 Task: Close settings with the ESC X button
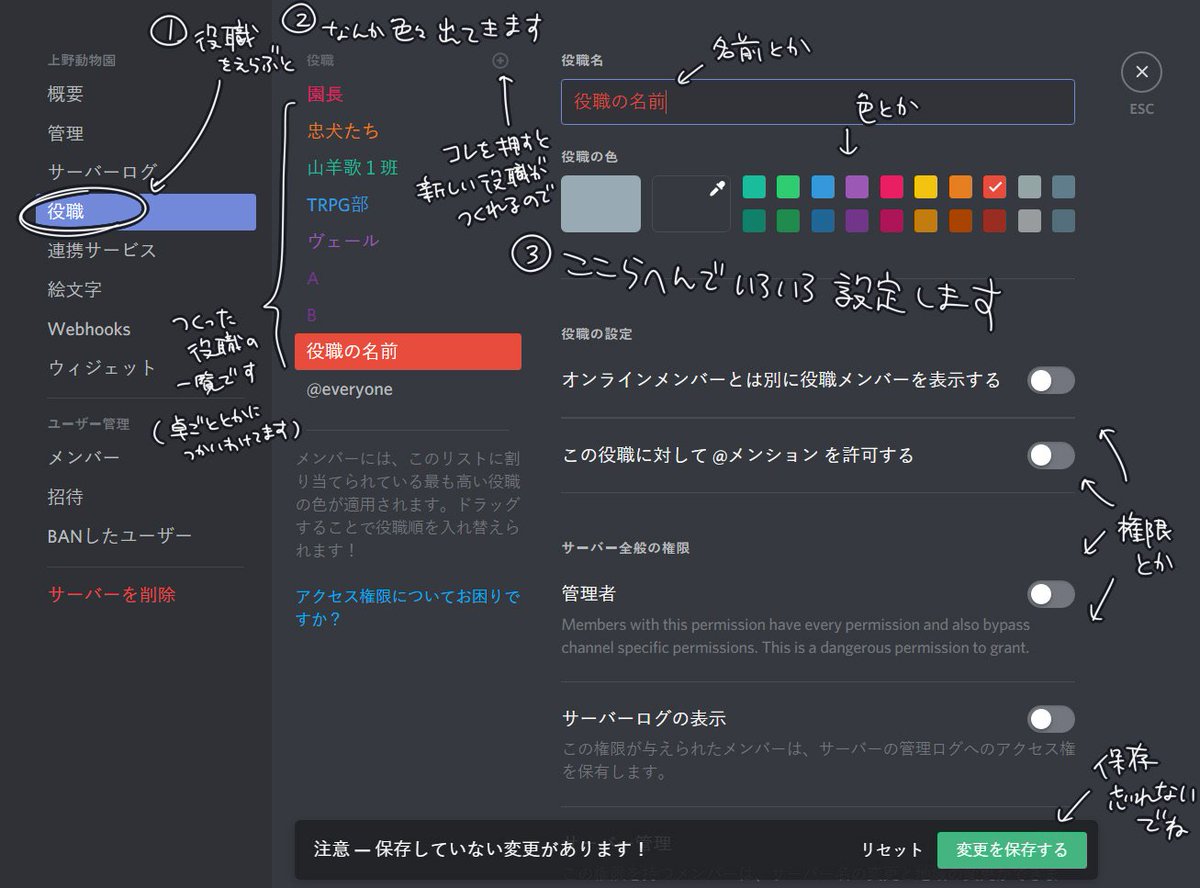pyautogui.click(x=1141, y=73)
